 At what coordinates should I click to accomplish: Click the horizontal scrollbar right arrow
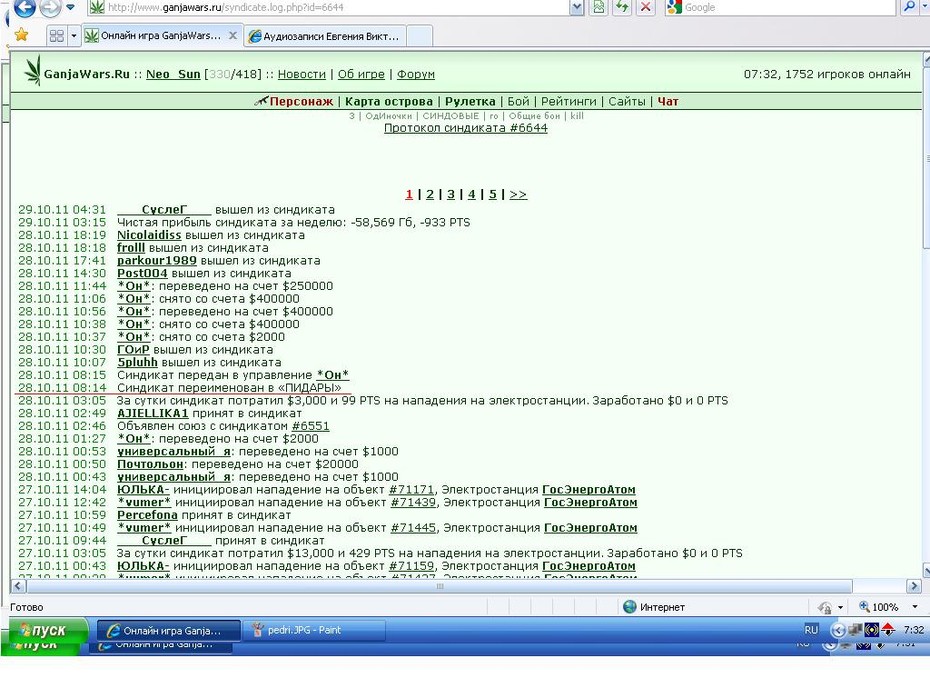(913, 586)
